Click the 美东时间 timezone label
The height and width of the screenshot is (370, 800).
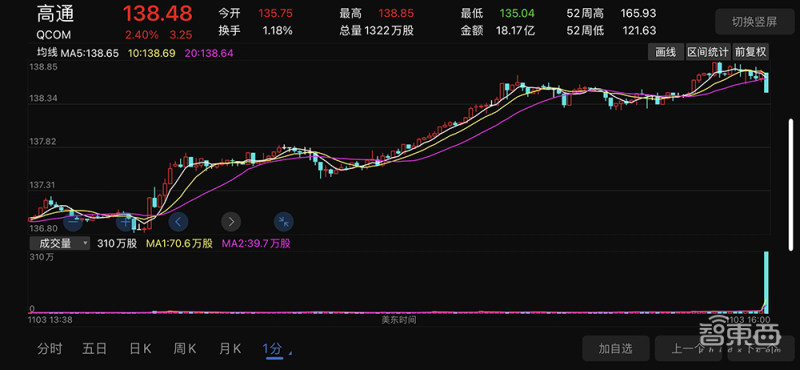coord(399,319)
